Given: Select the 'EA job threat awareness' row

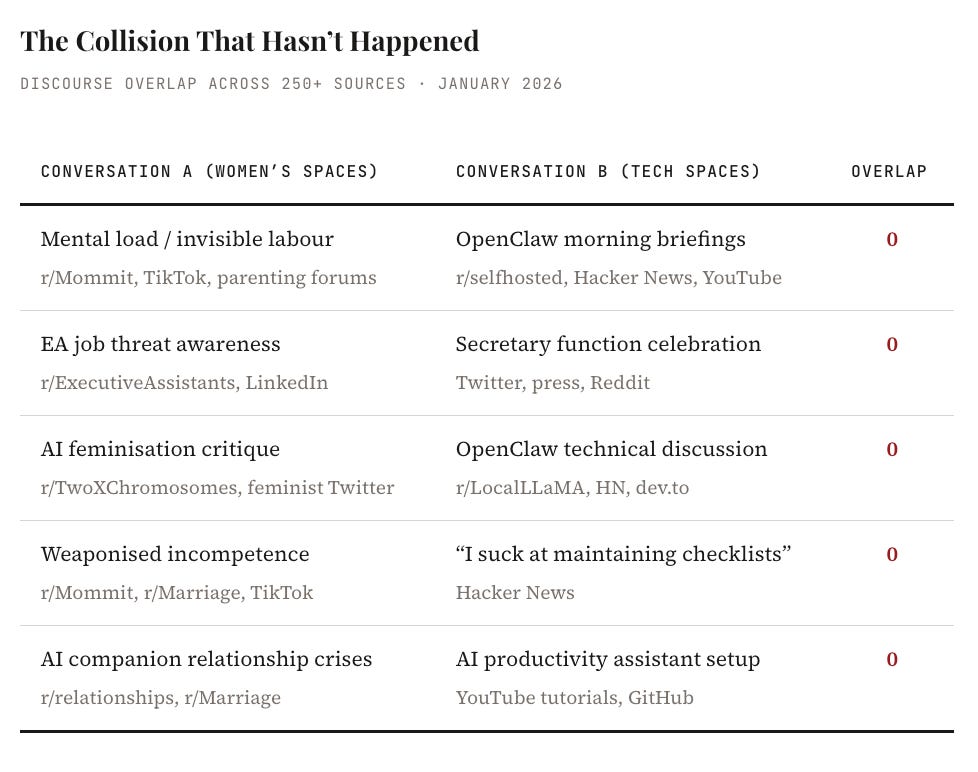Looking at the screenshot, I should tap(487, 363).
